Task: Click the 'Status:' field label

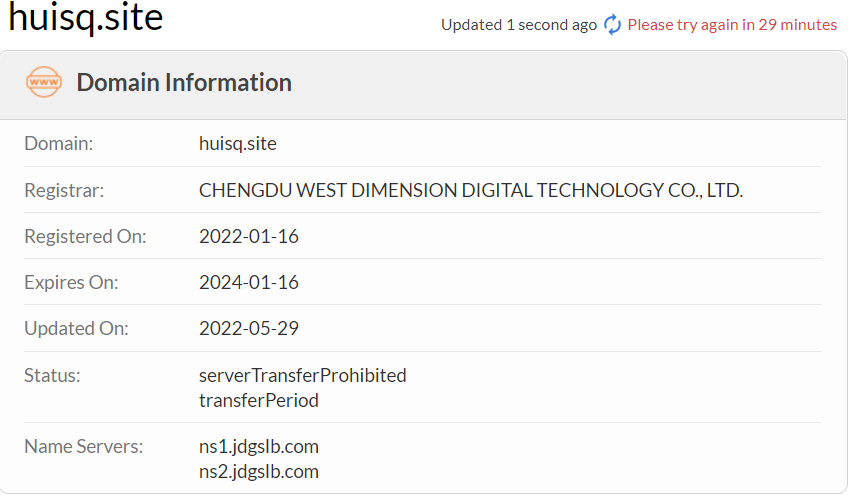Action: (52, 376)
